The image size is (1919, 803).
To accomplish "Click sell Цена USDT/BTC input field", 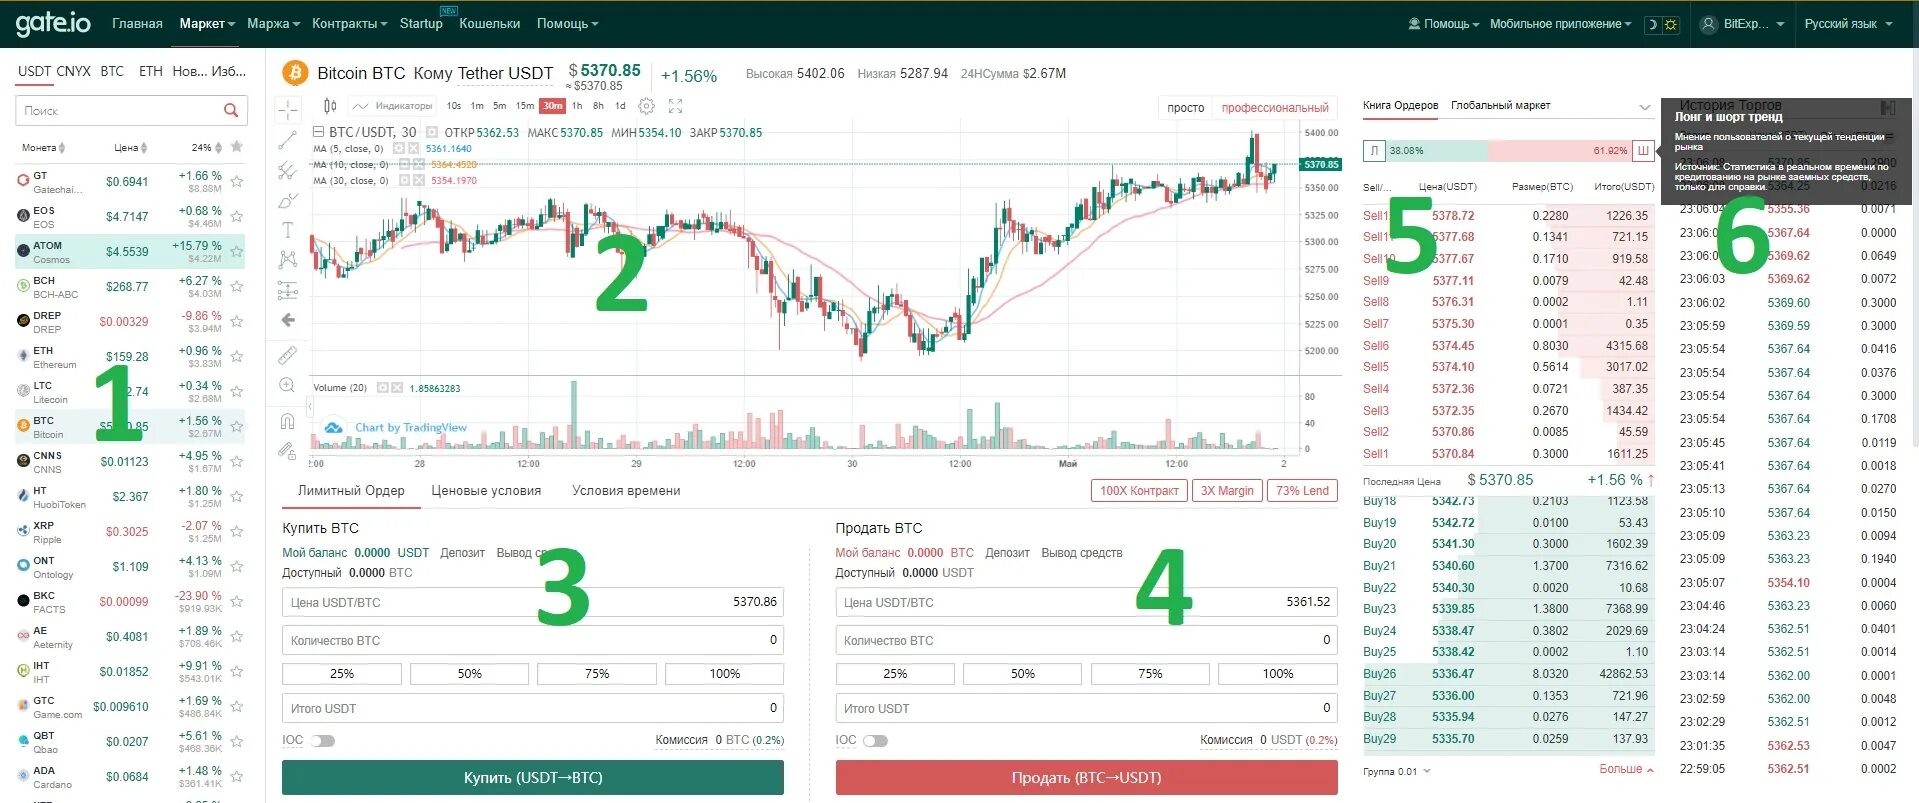I will pyautogui.click(x=1086, y=602).
